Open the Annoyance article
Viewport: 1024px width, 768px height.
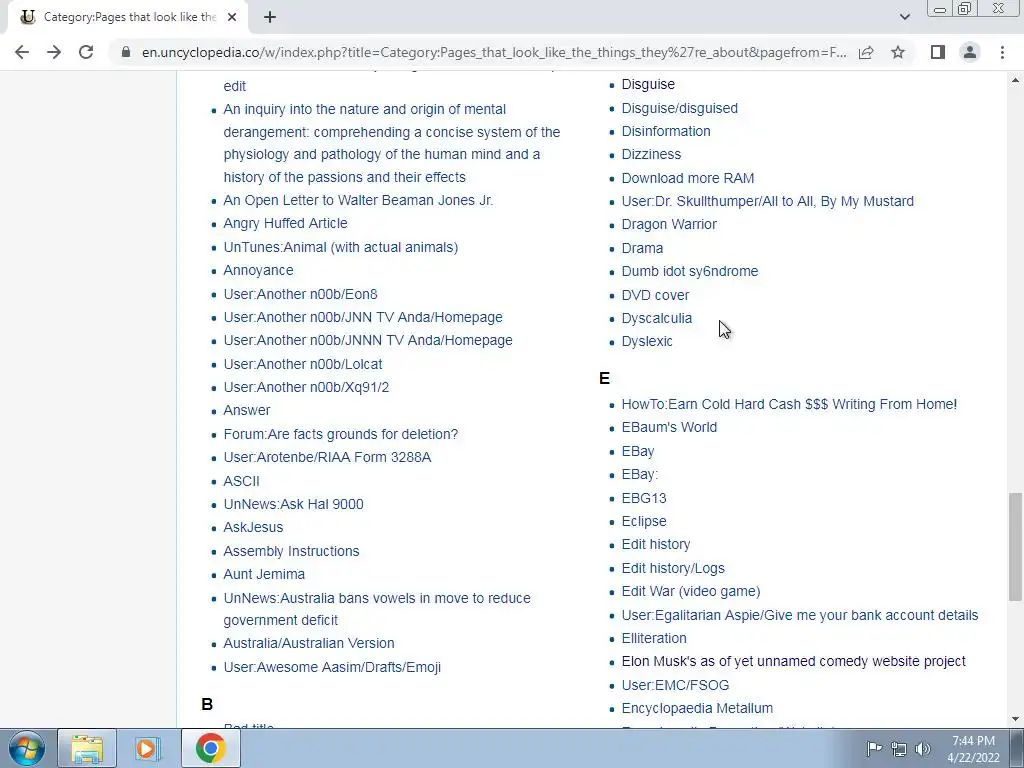coord(258,270)
